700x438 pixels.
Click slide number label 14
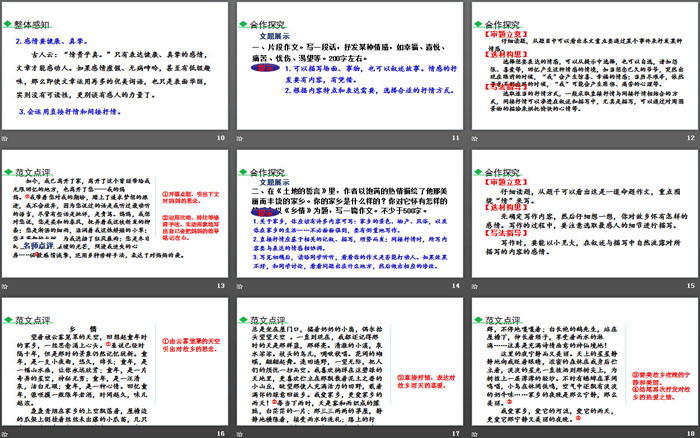[456, 286]
